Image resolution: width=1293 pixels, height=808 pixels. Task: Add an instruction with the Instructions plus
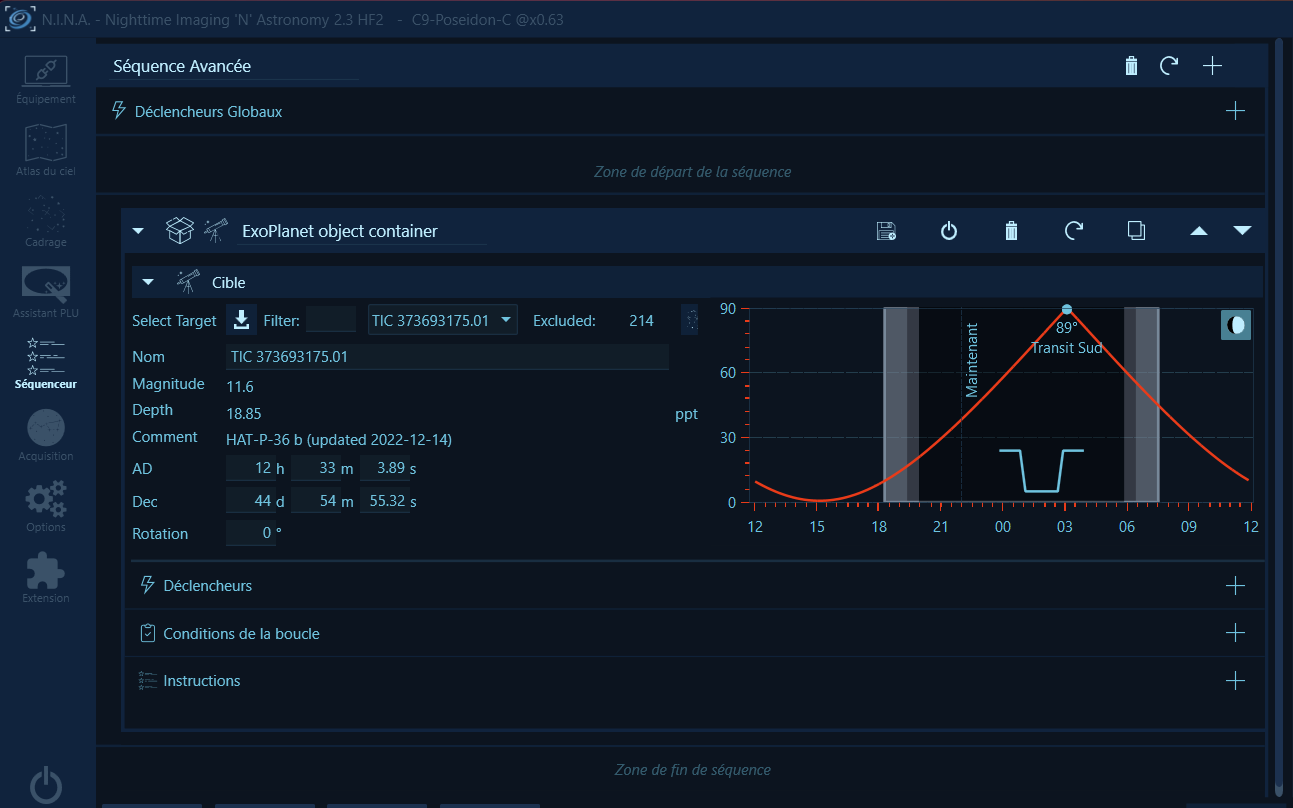tap(1235, 681)
